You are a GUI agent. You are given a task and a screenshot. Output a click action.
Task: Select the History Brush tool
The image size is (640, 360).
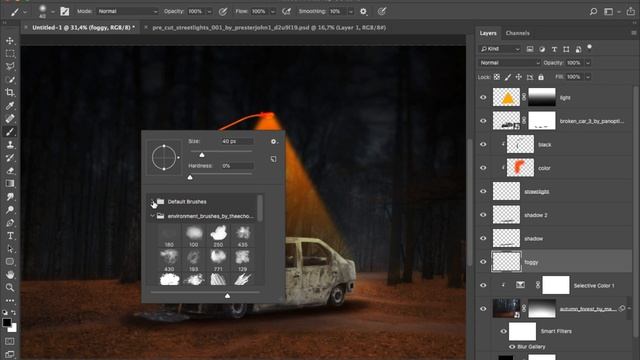click(10, 158)
